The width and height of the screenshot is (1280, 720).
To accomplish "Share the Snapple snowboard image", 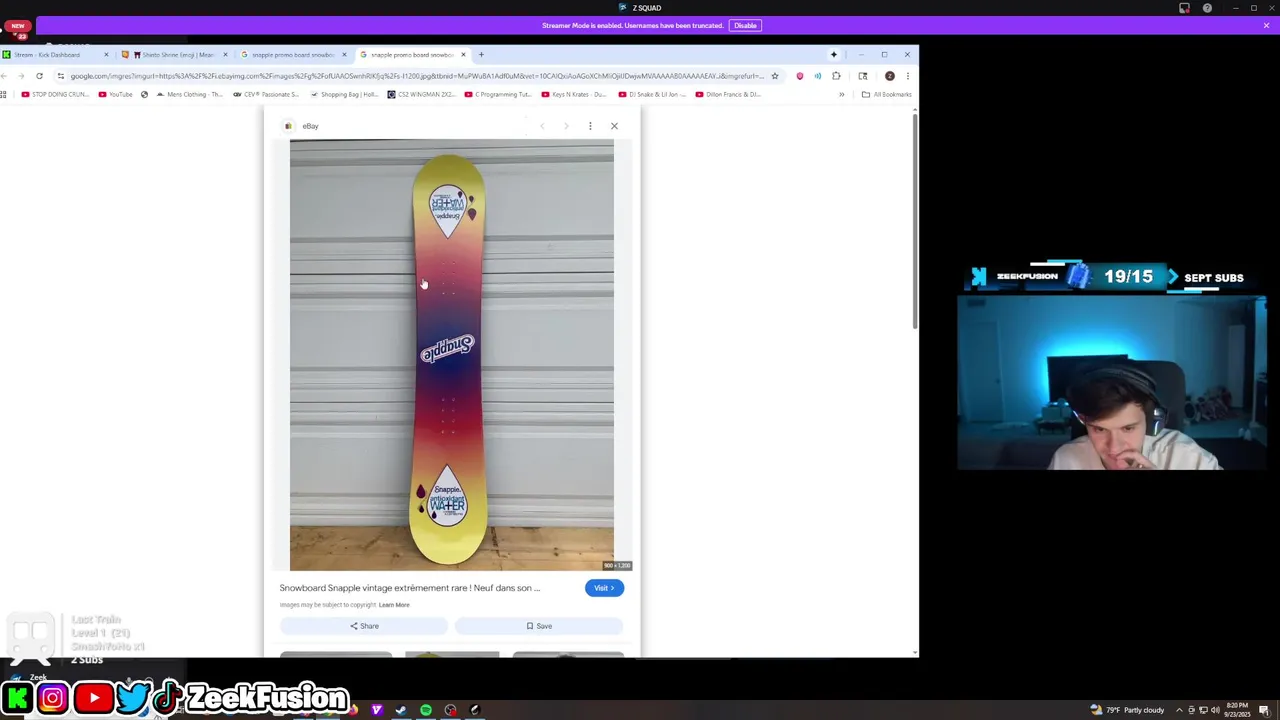I will (364, 626).
